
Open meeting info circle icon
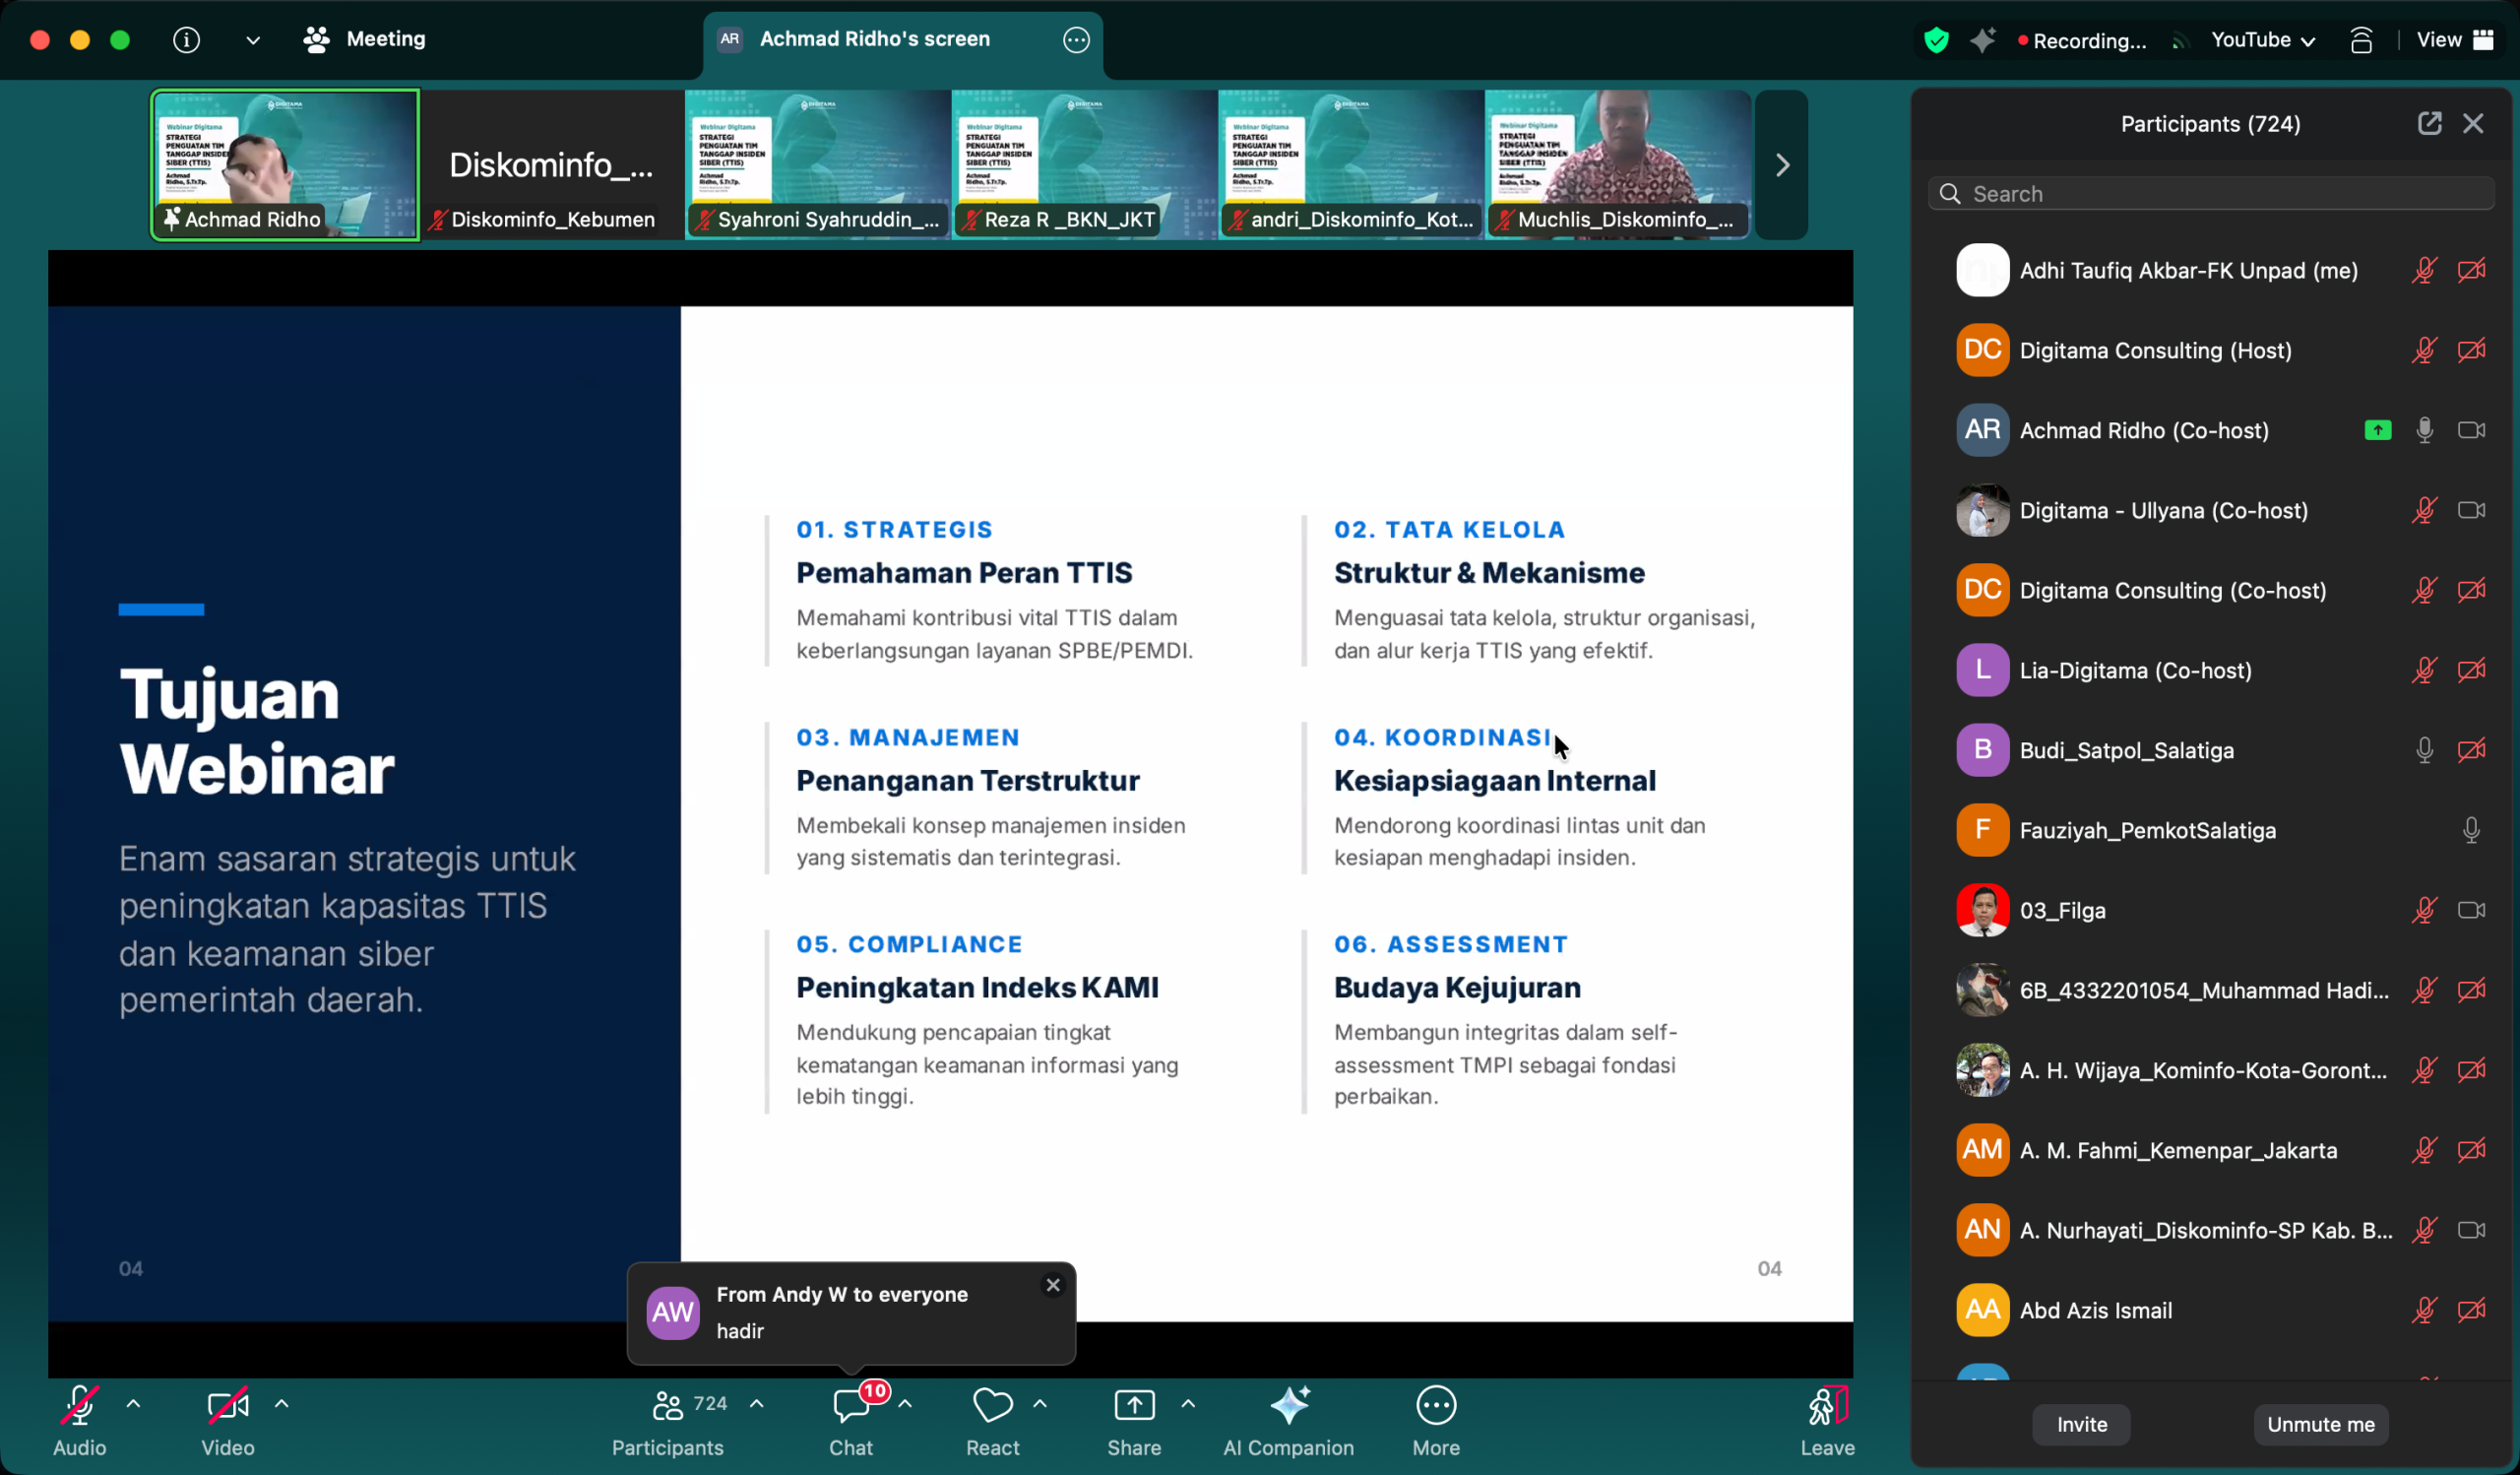coord(186,40)
